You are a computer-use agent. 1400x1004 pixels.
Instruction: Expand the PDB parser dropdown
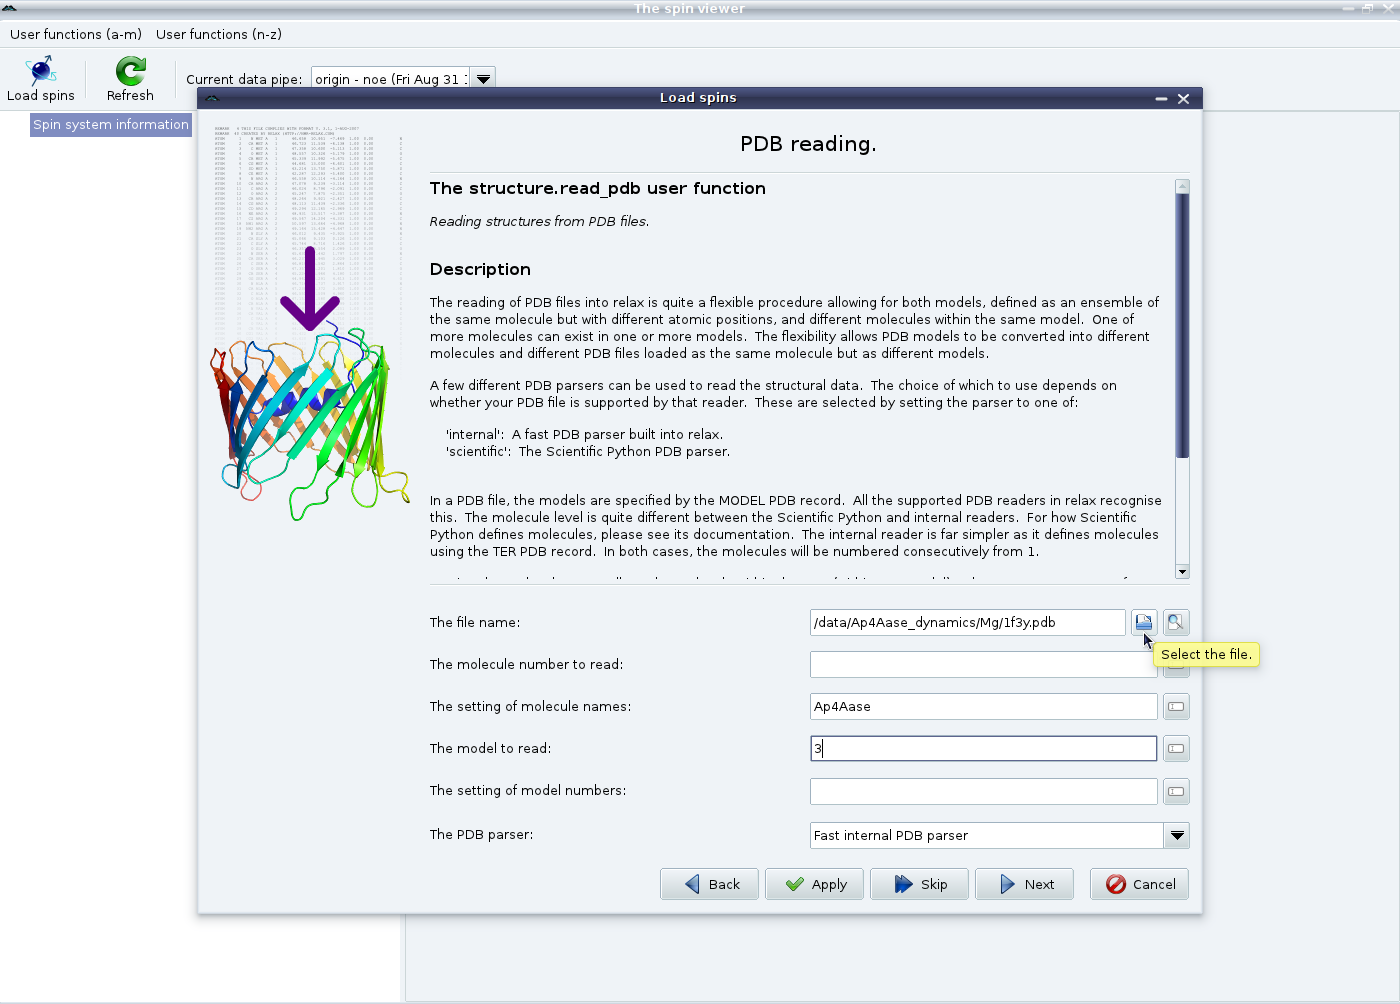1177,836
